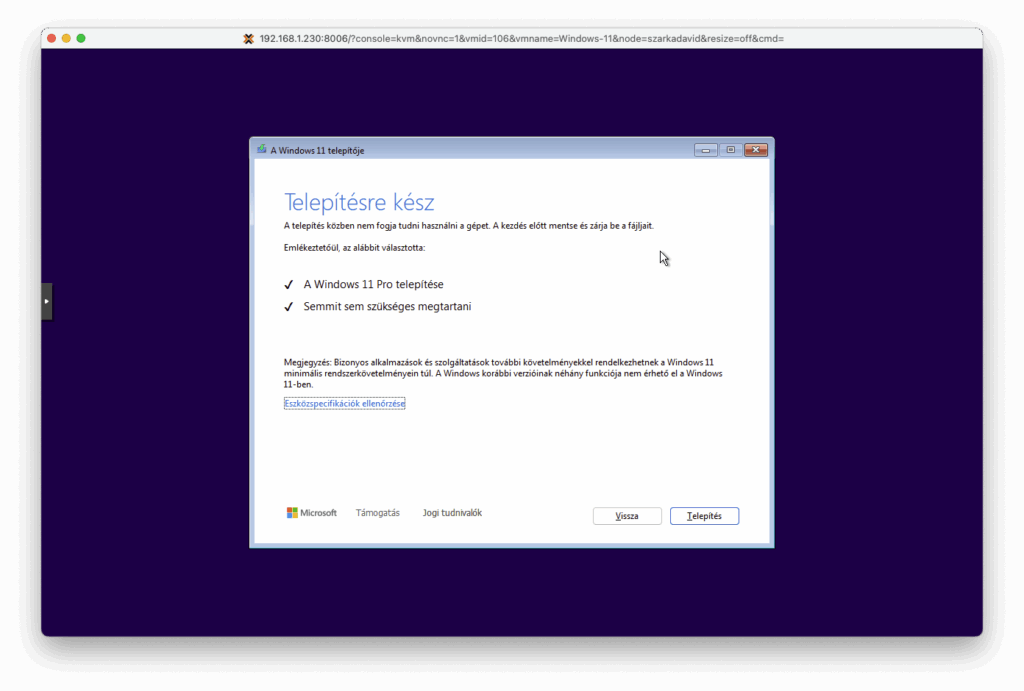Open the Jogi tudnivalók legal link

pyautogui.click(x=452, y=513)
